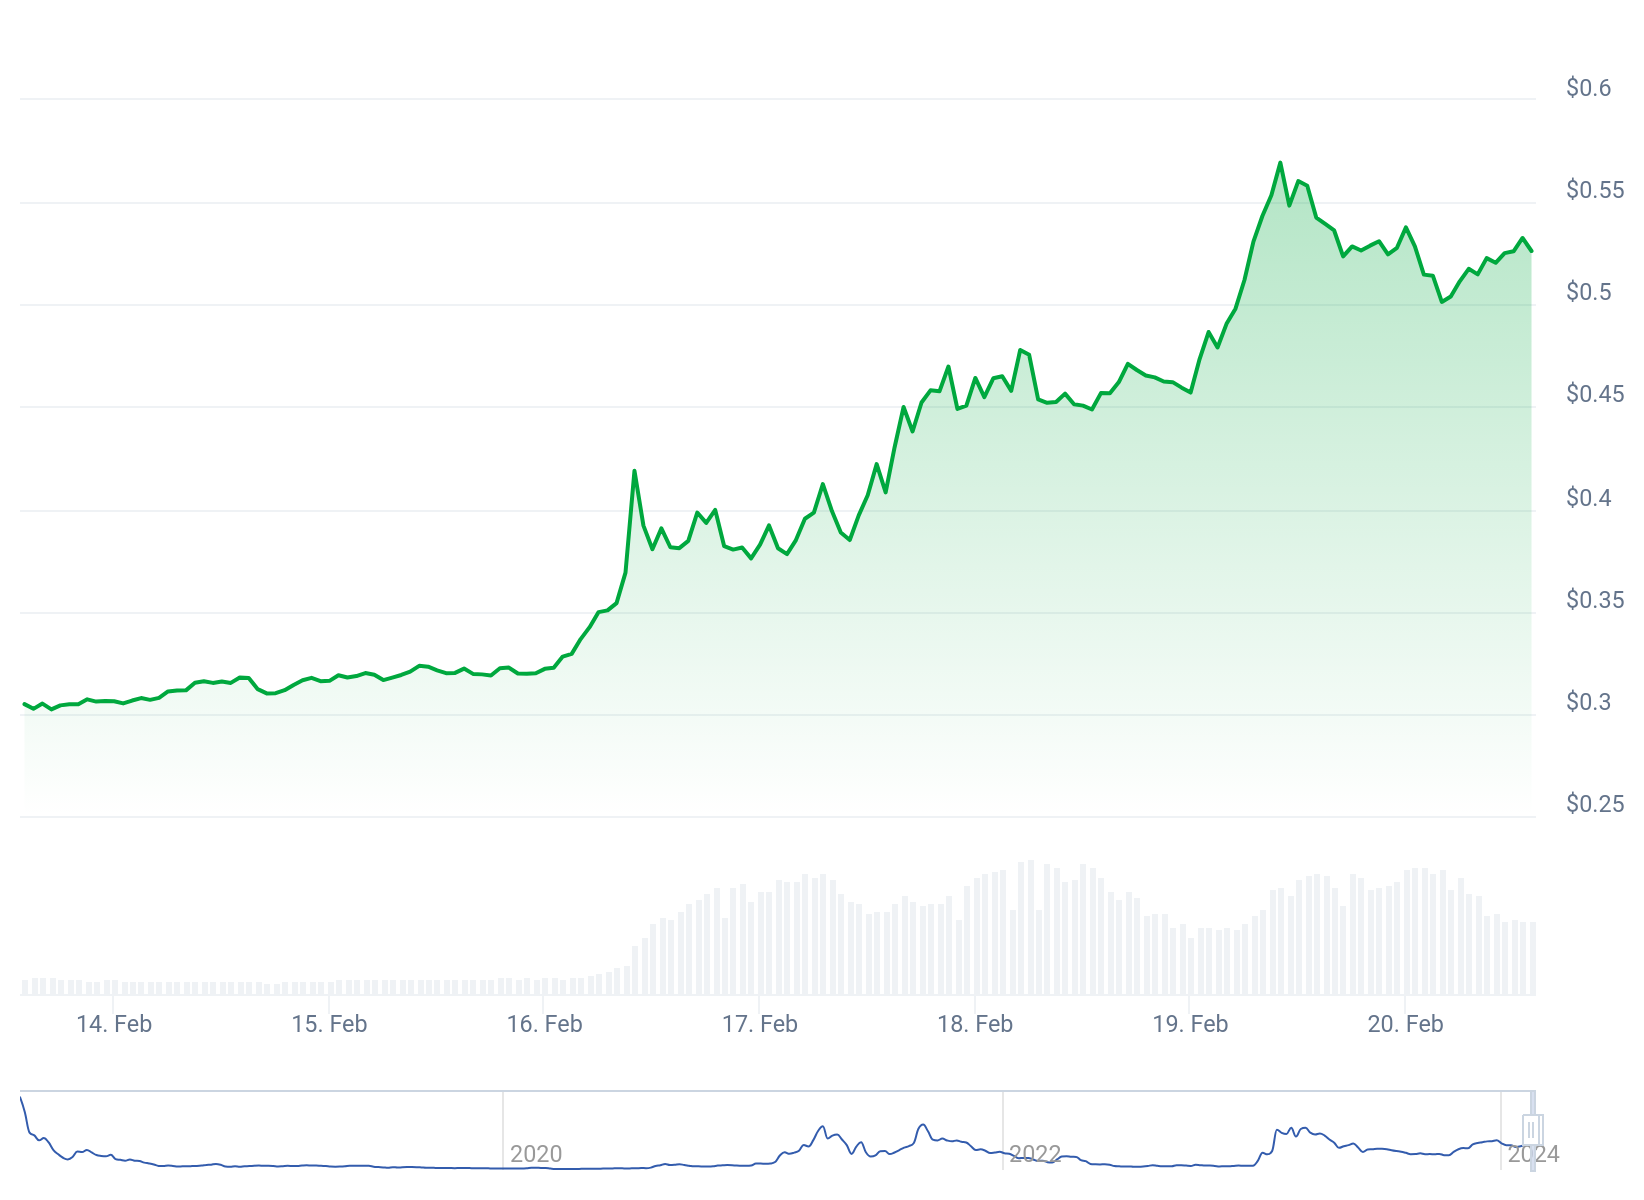This screenshot has height=1200, width=1644.
Task: Click the $0.5 price axis label
Action: pyautogui.click(x=1588, y=292)
